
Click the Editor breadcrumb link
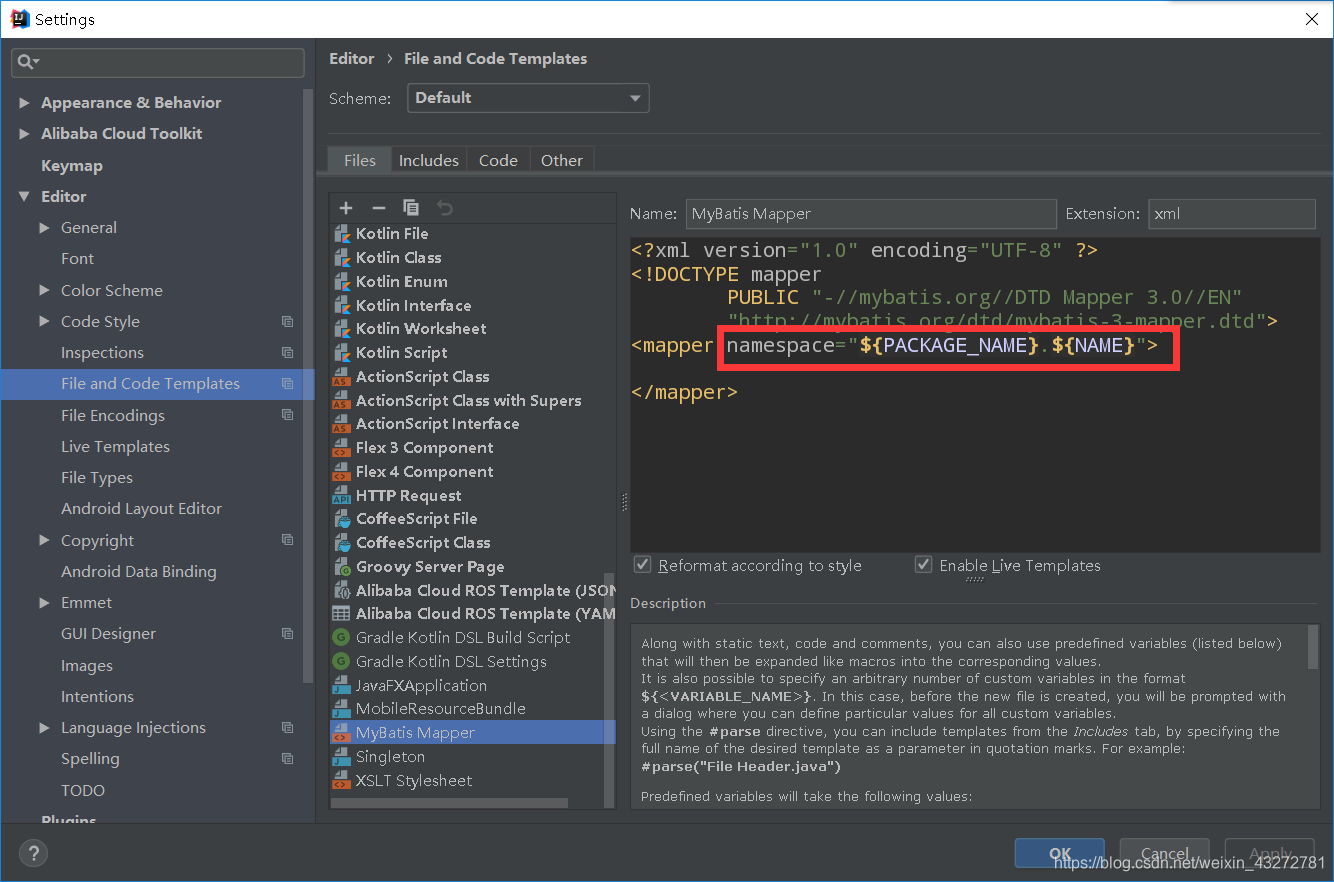pyautogui.click(x=352, y=59)
